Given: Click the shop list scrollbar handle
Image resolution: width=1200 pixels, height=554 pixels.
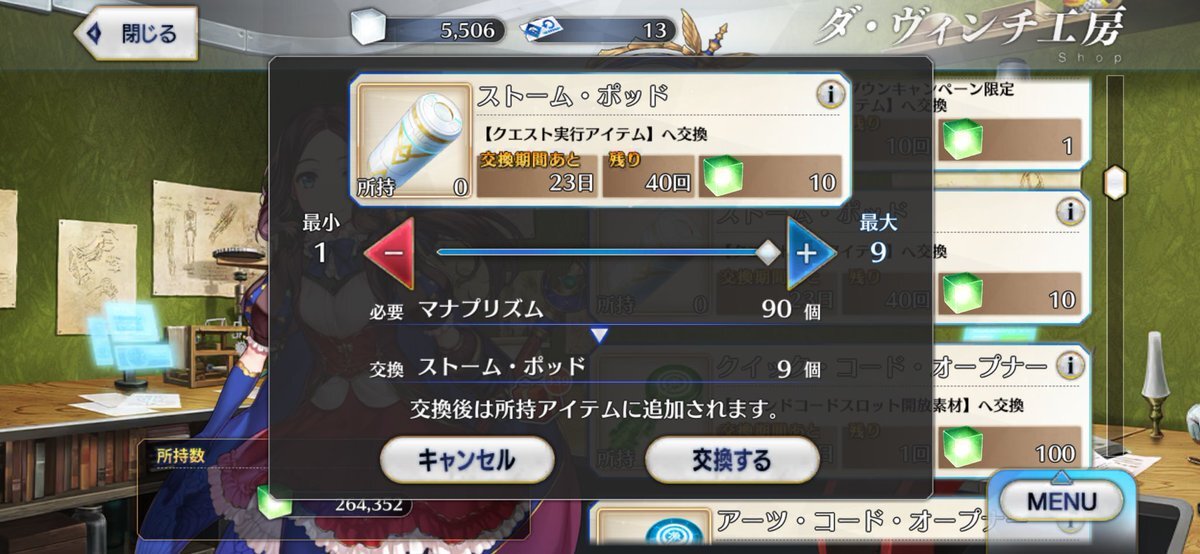Looking at the screenshot, I should pyautogui.click(x=1115, y=183).
